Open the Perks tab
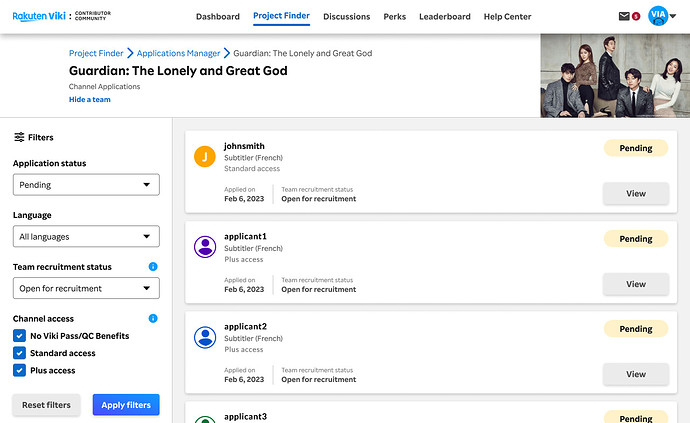 tap(395, 17)
